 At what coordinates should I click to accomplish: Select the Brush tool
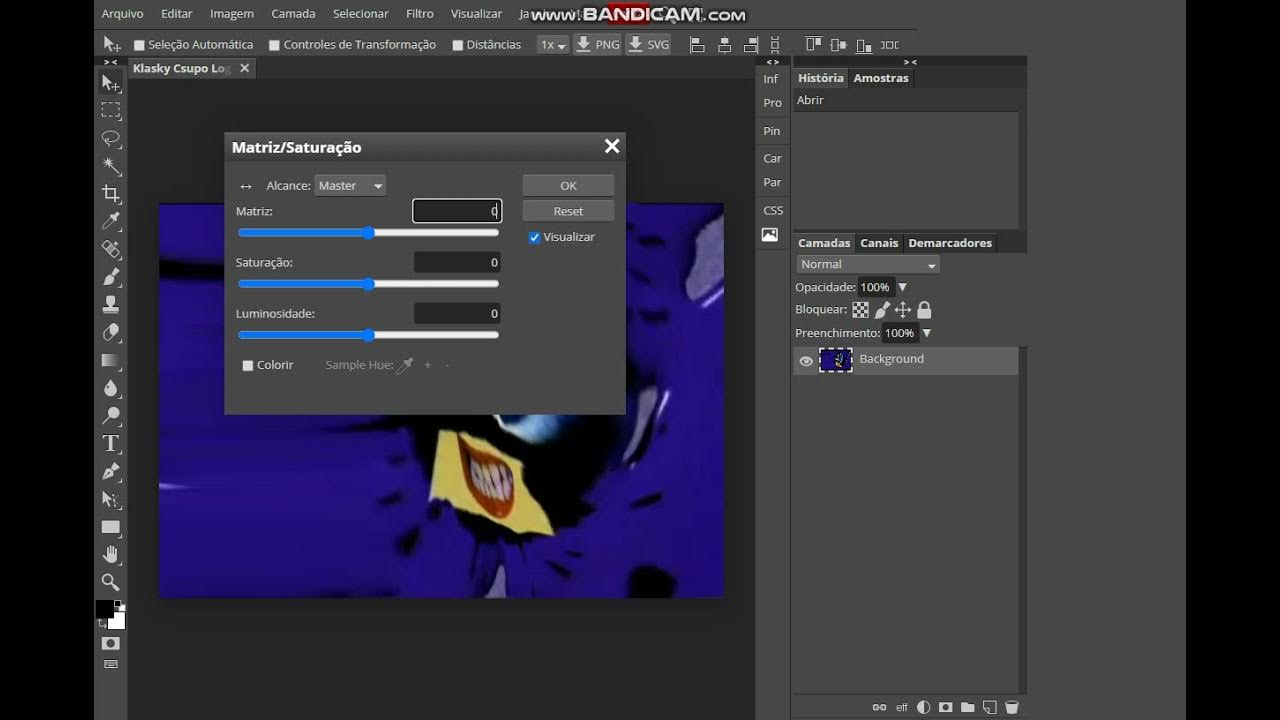tap(111, 277)
